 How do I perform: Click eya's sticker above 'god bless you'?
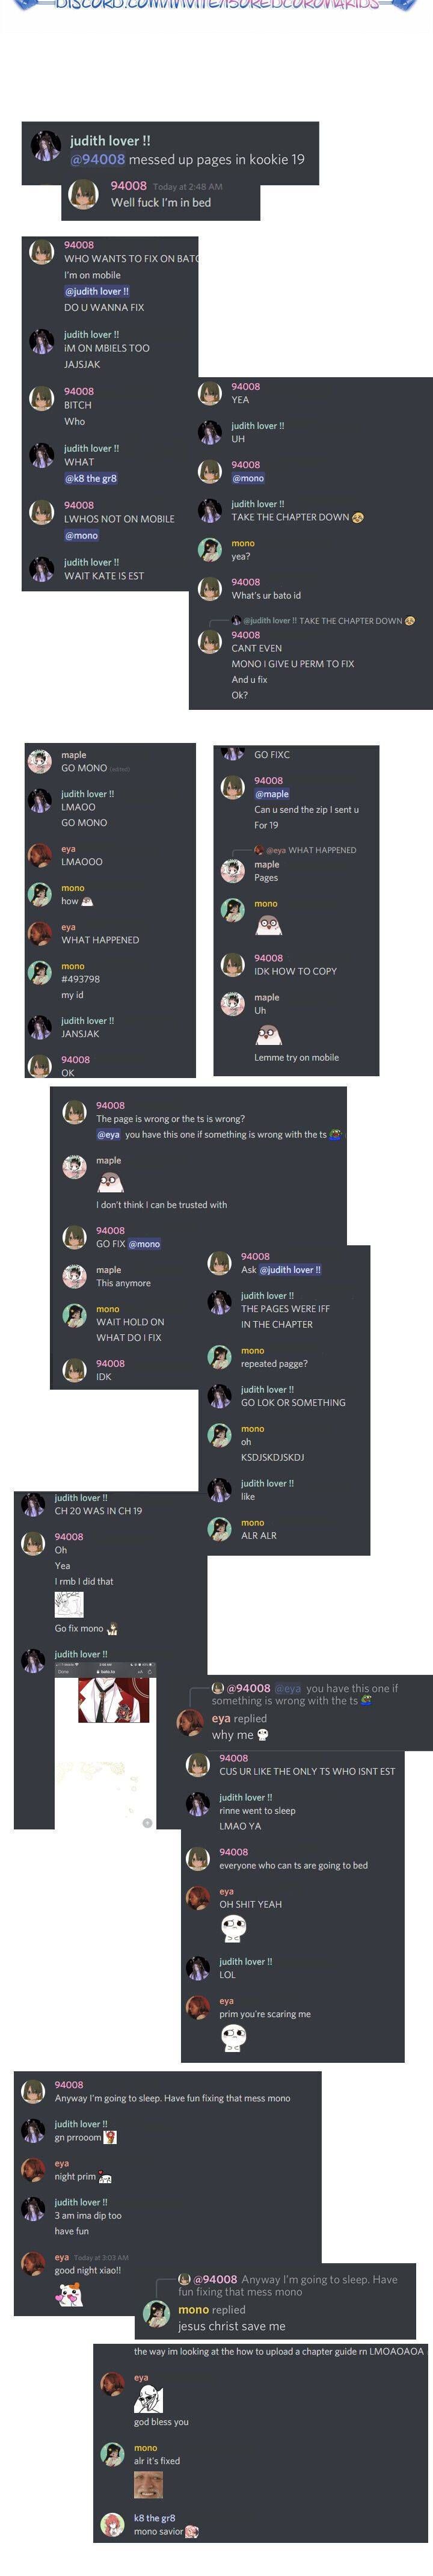[148, 2398]
